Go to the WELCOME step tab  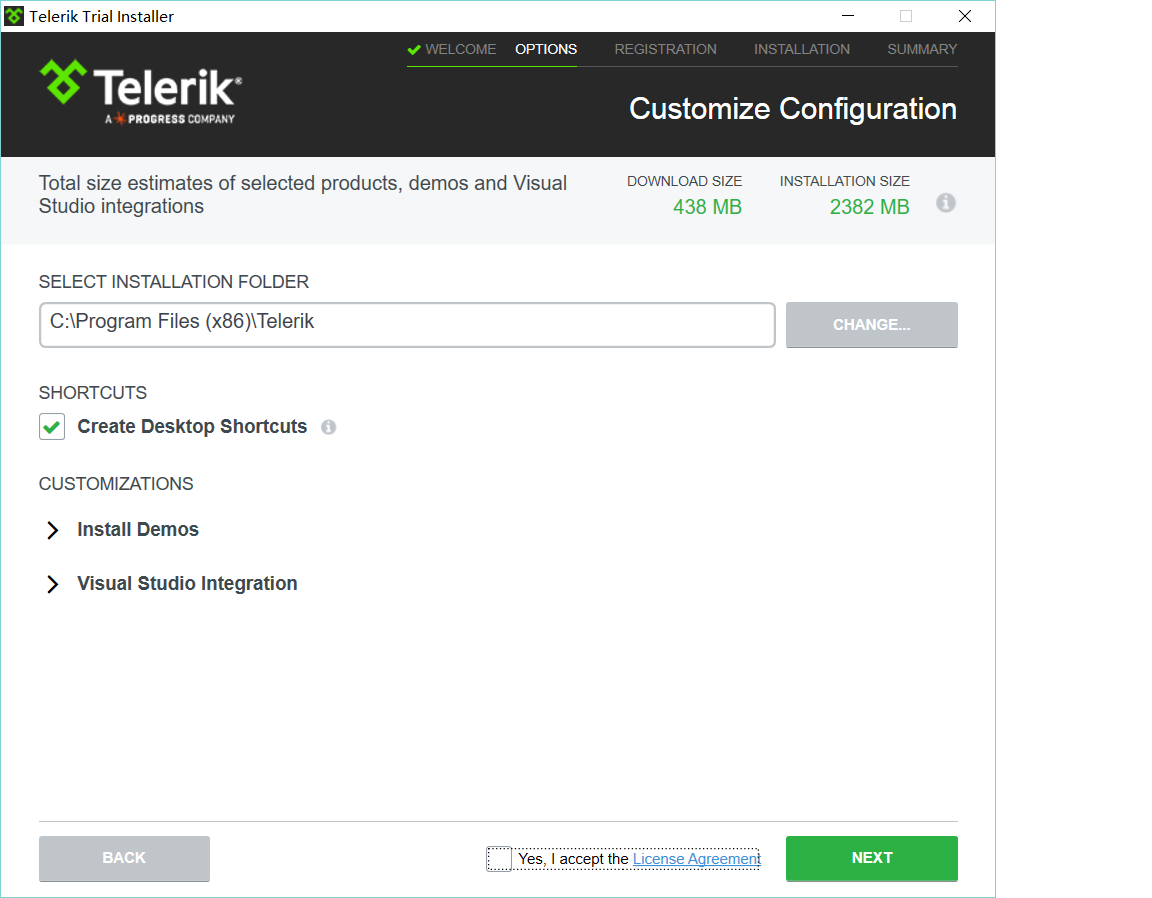click(x=453, y=49)
